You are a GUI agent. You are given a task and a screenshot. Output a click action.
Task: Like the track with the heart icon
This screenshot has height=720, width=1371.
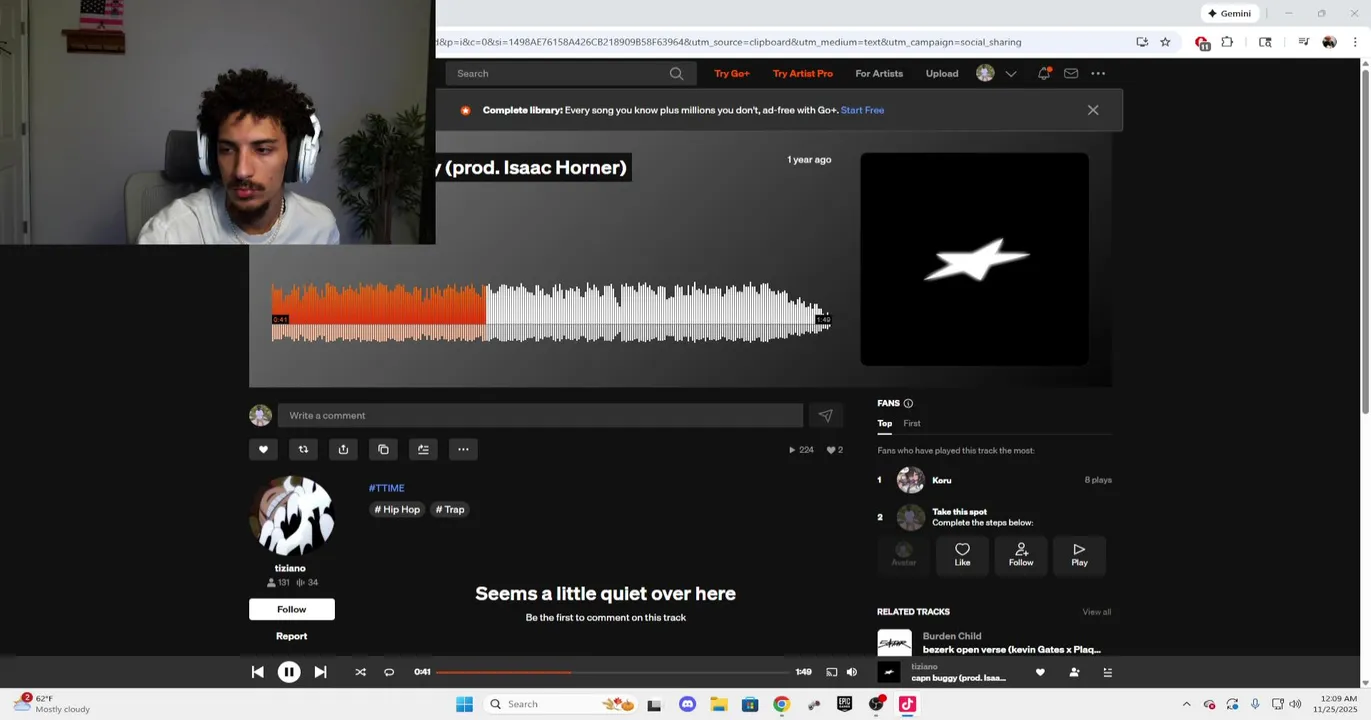[x=263, y=449]
